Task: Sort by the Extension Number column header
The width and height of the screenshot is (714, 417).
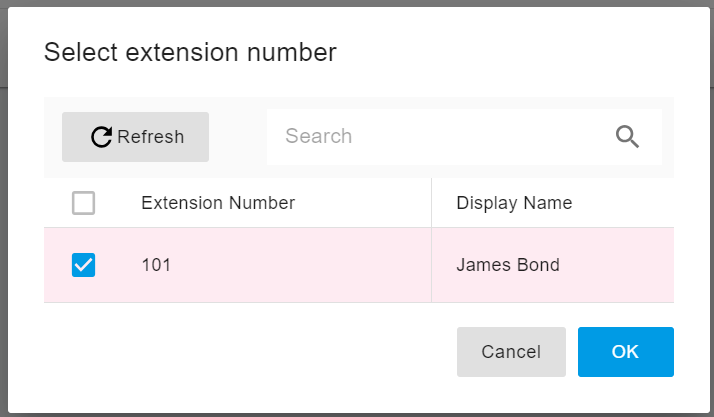Action: [x=218, y=203]
